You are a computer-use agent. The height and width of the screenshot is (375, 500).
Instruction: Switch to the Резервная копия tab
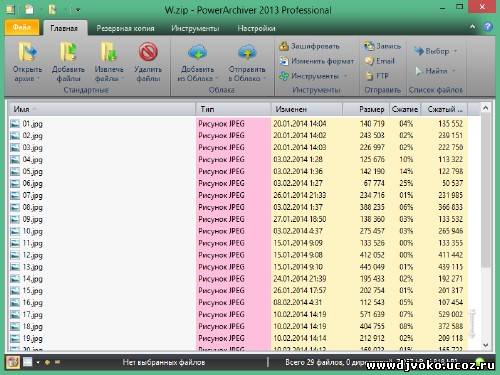pos(125,28)
